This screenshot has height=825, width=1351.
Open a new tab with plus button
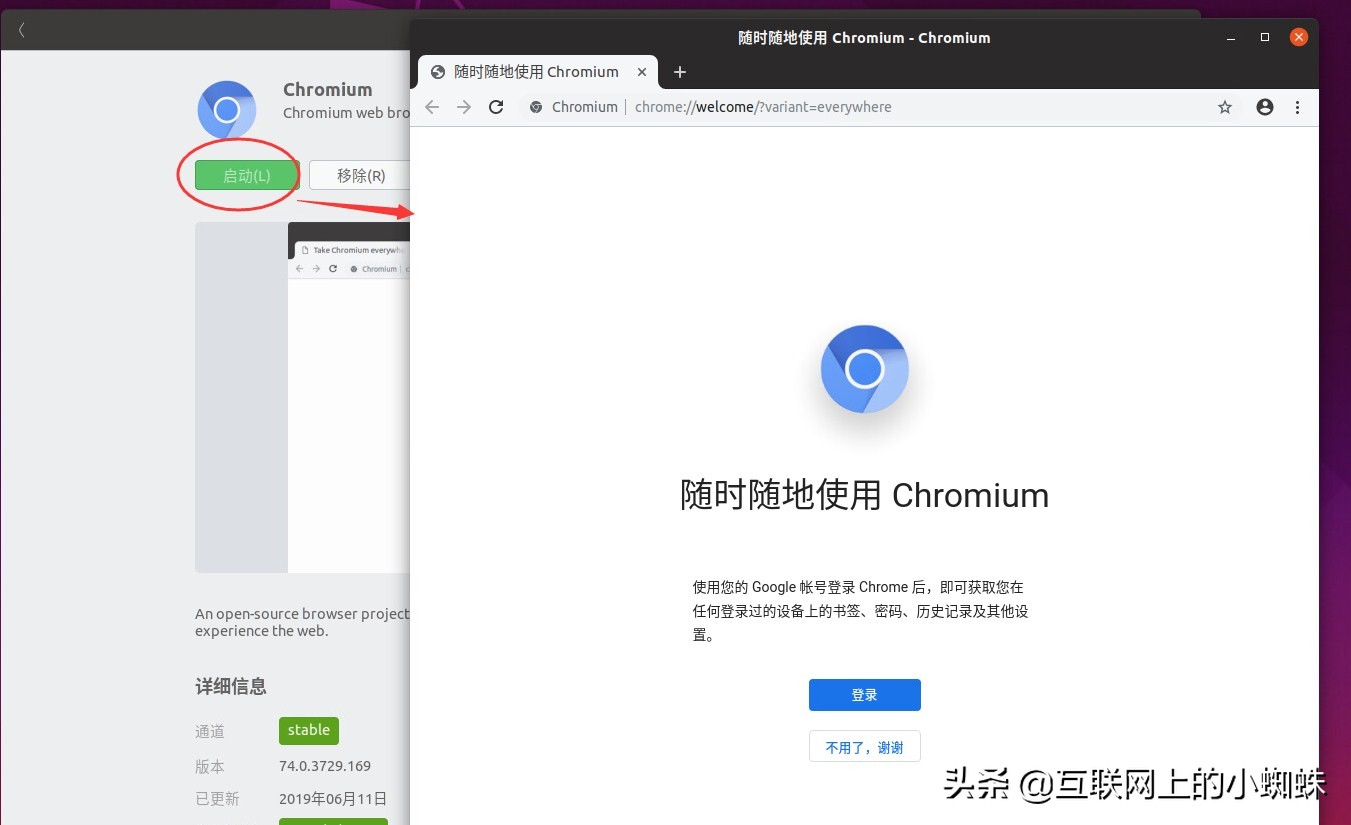click(680, 72)
